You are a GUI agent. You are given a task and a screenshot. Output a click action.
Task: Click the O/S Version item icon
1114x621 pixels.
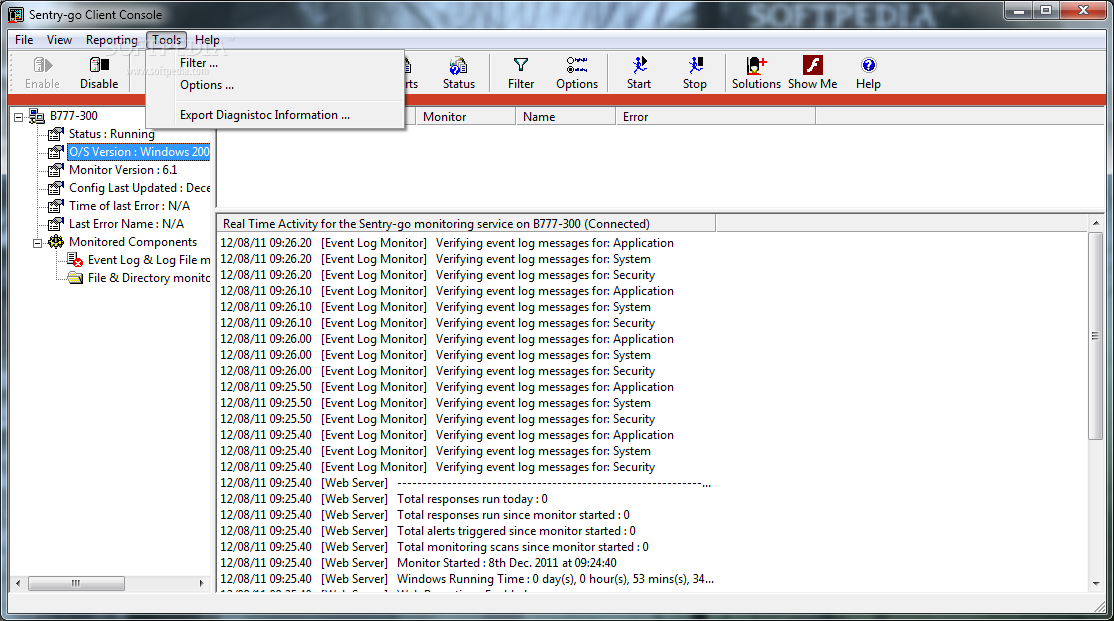(x=55, y=152)
